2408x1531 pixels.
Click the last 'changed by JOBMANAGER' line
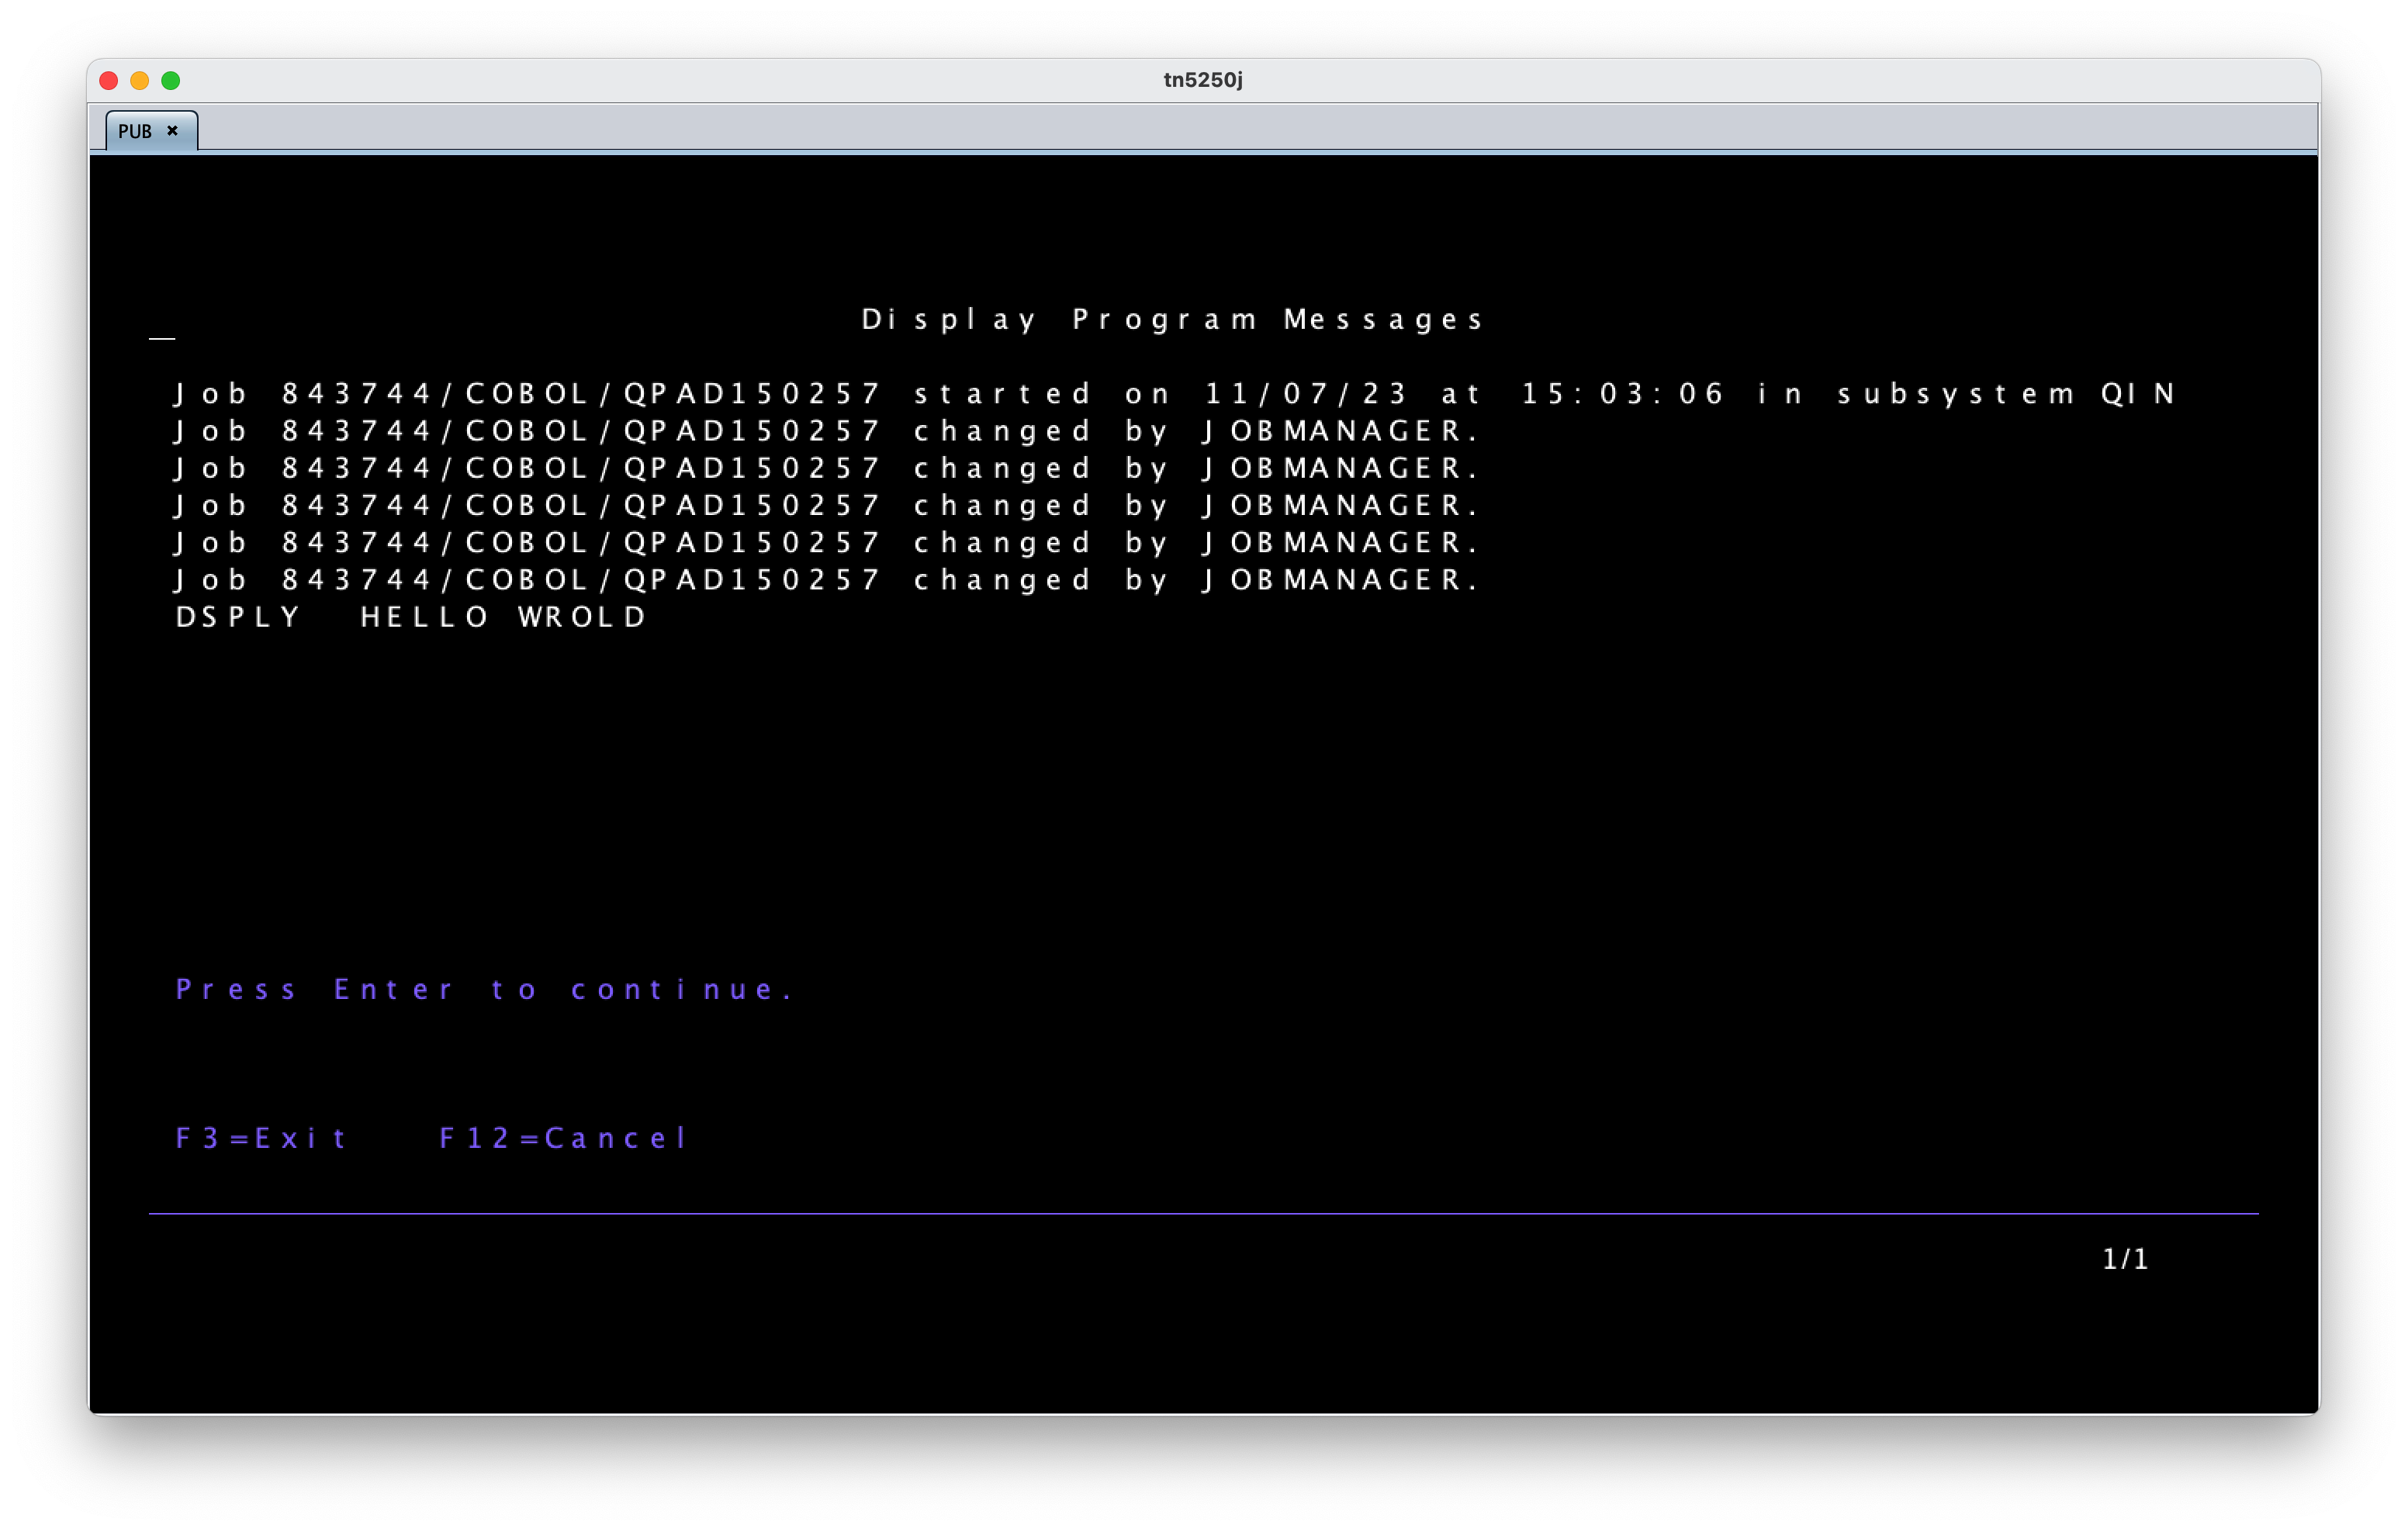[x=826, y=580]
